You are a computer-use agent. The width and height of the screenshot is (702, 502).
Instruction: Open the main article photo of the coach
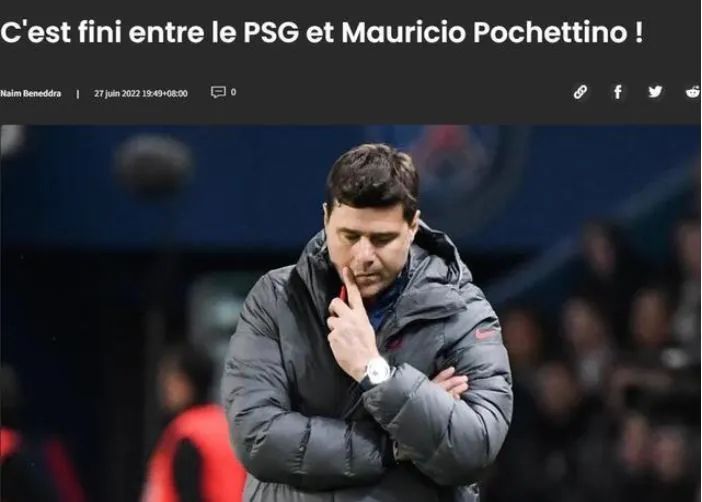click(x=350, y=313)
